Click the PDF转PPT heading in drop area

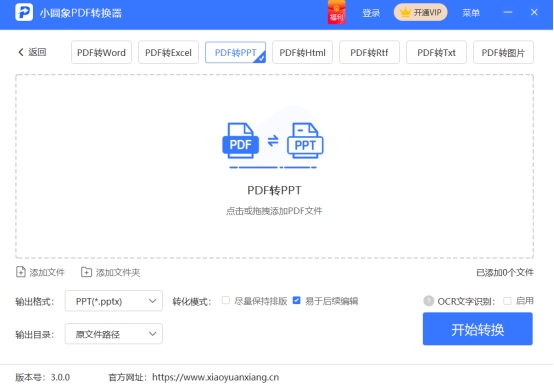click(x=274, y=190)
